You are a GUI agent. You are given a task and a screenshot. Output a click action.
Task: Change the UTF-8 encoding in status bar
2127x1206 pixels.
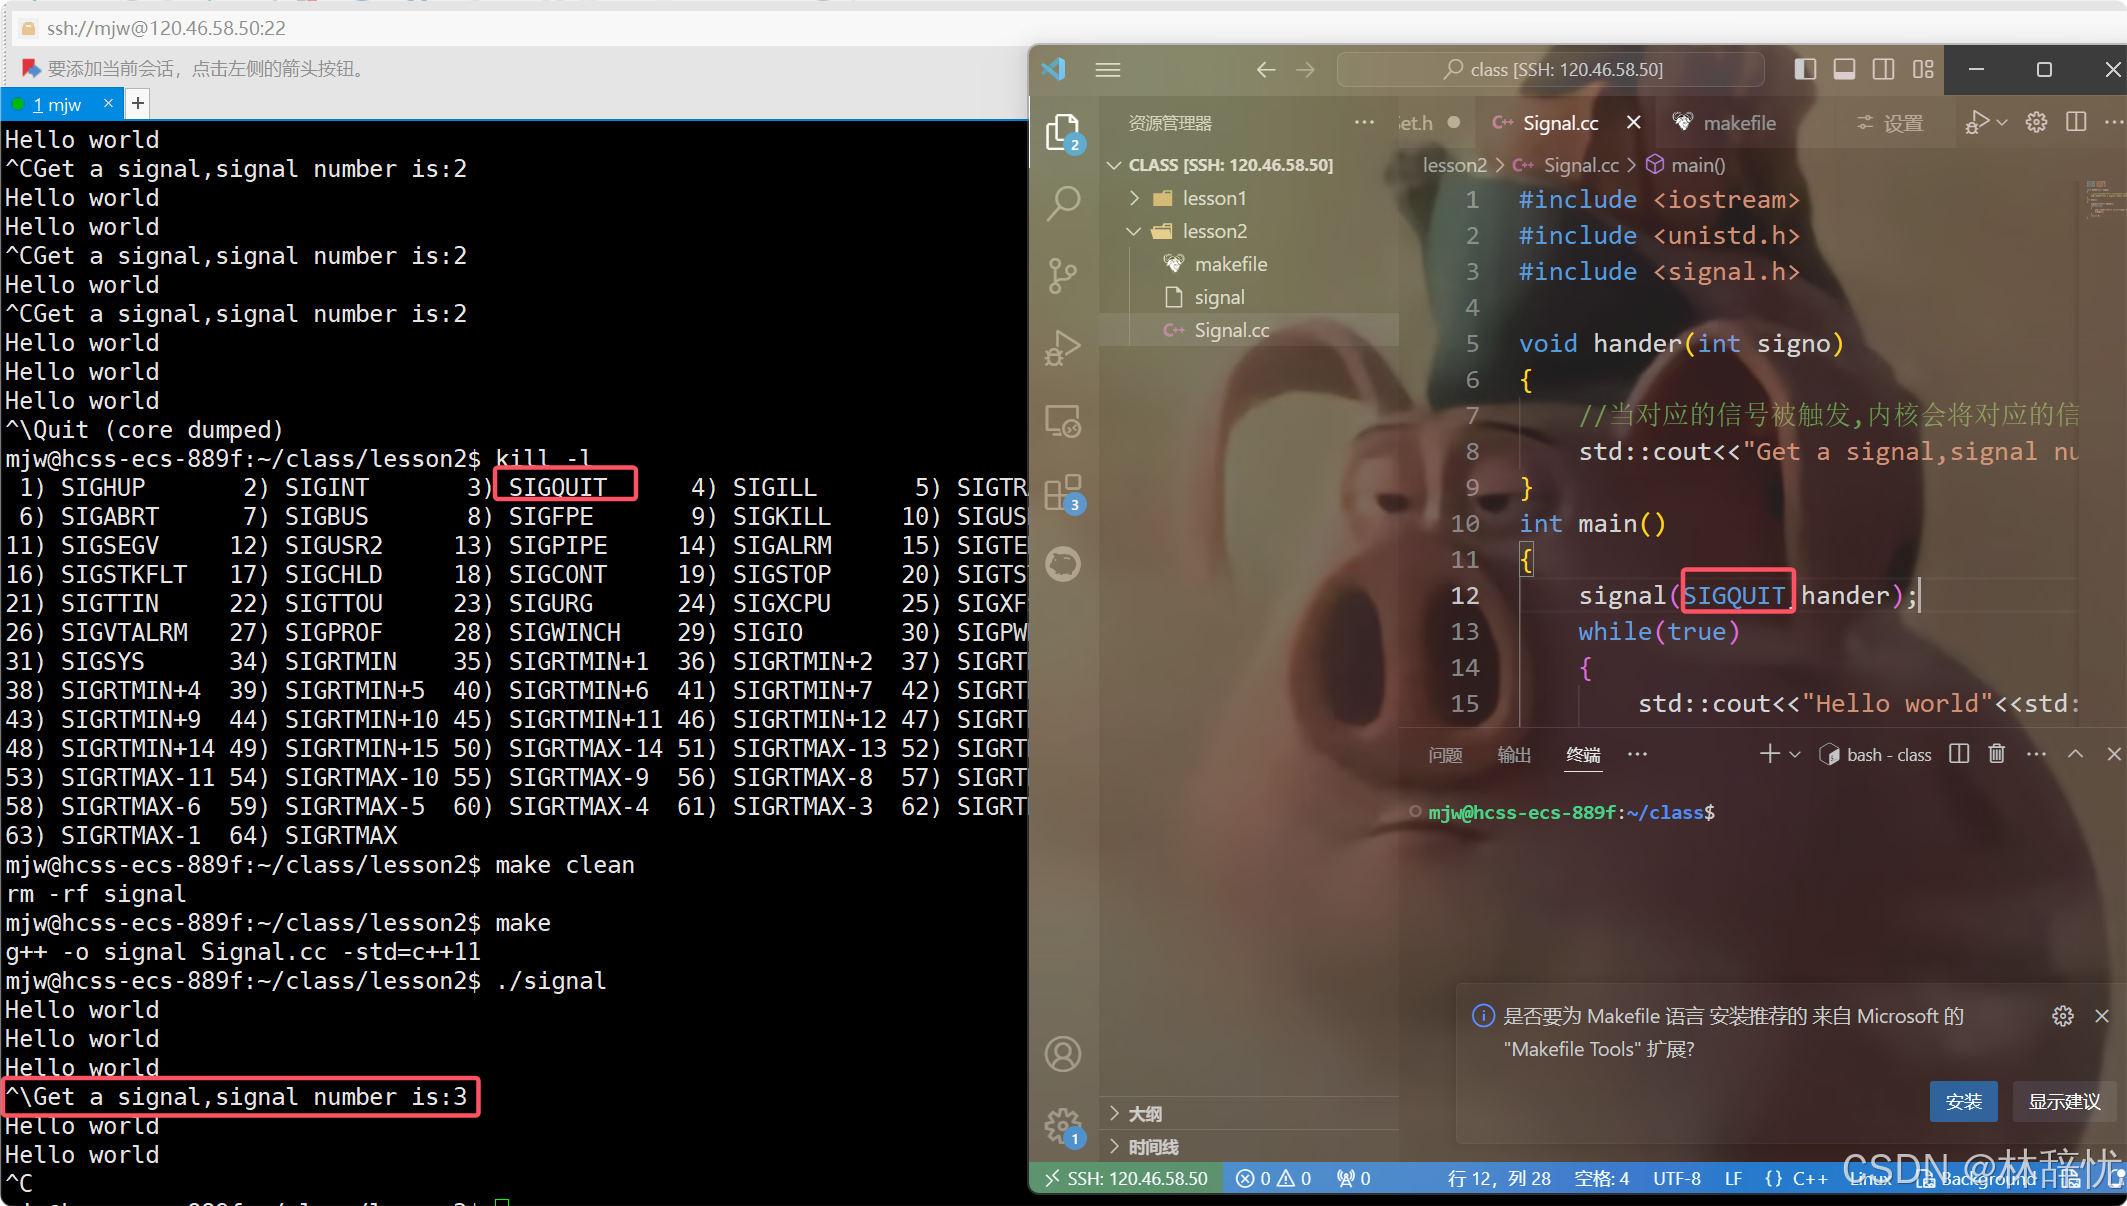[x=1677, y=1178]
